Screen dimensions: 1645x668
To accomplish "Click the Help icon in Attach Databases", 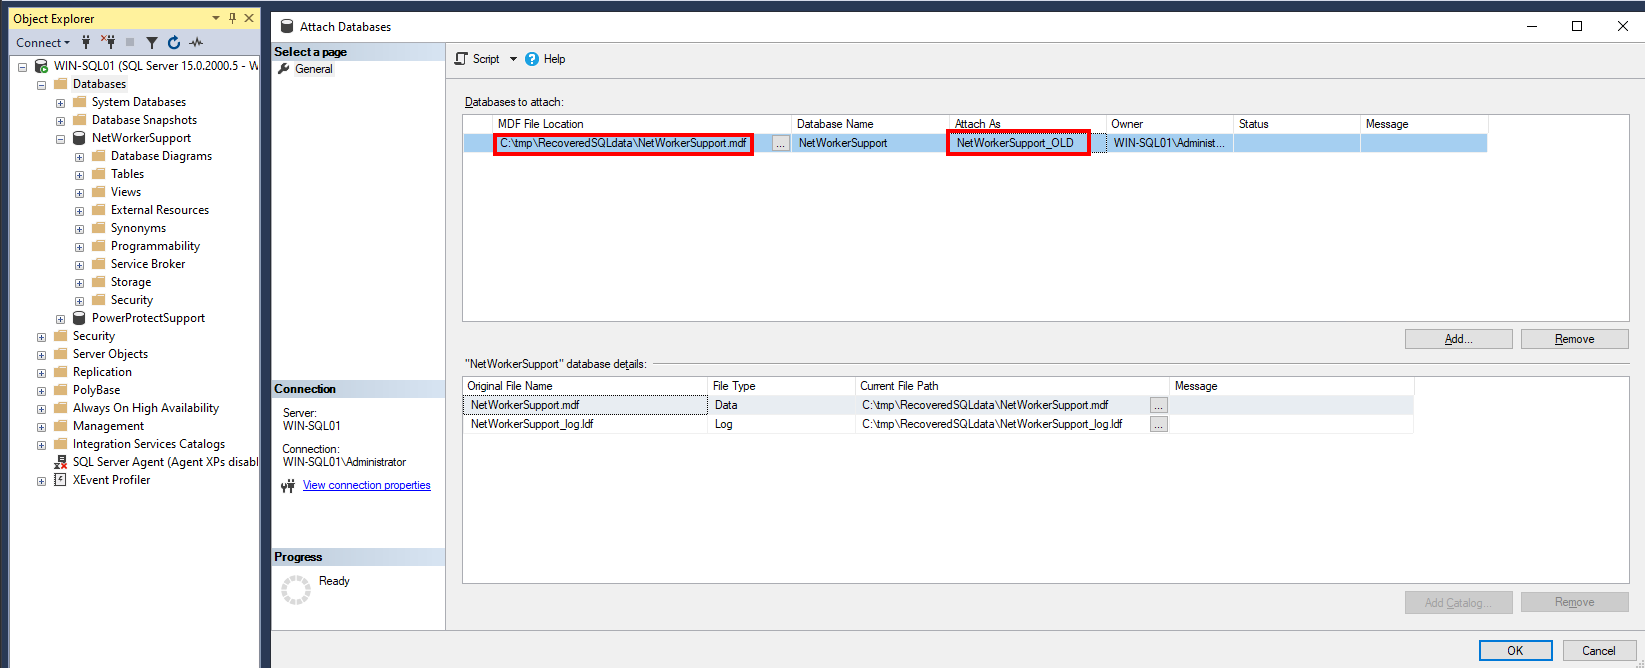I will 532,59.
